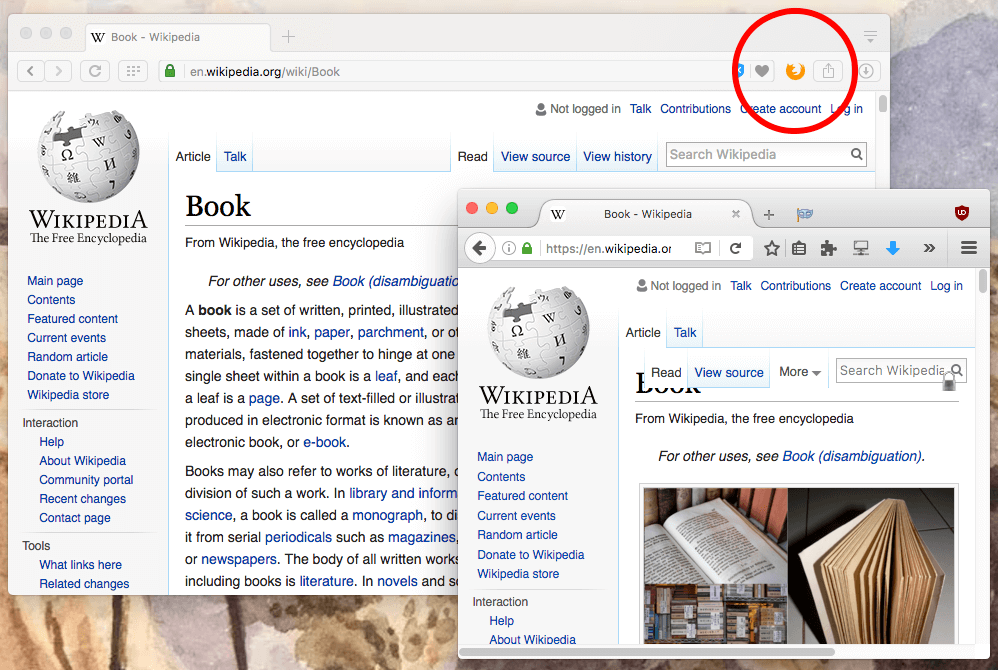
Task: Open Talk tab in Opera window
Action: tap(235, 156)
